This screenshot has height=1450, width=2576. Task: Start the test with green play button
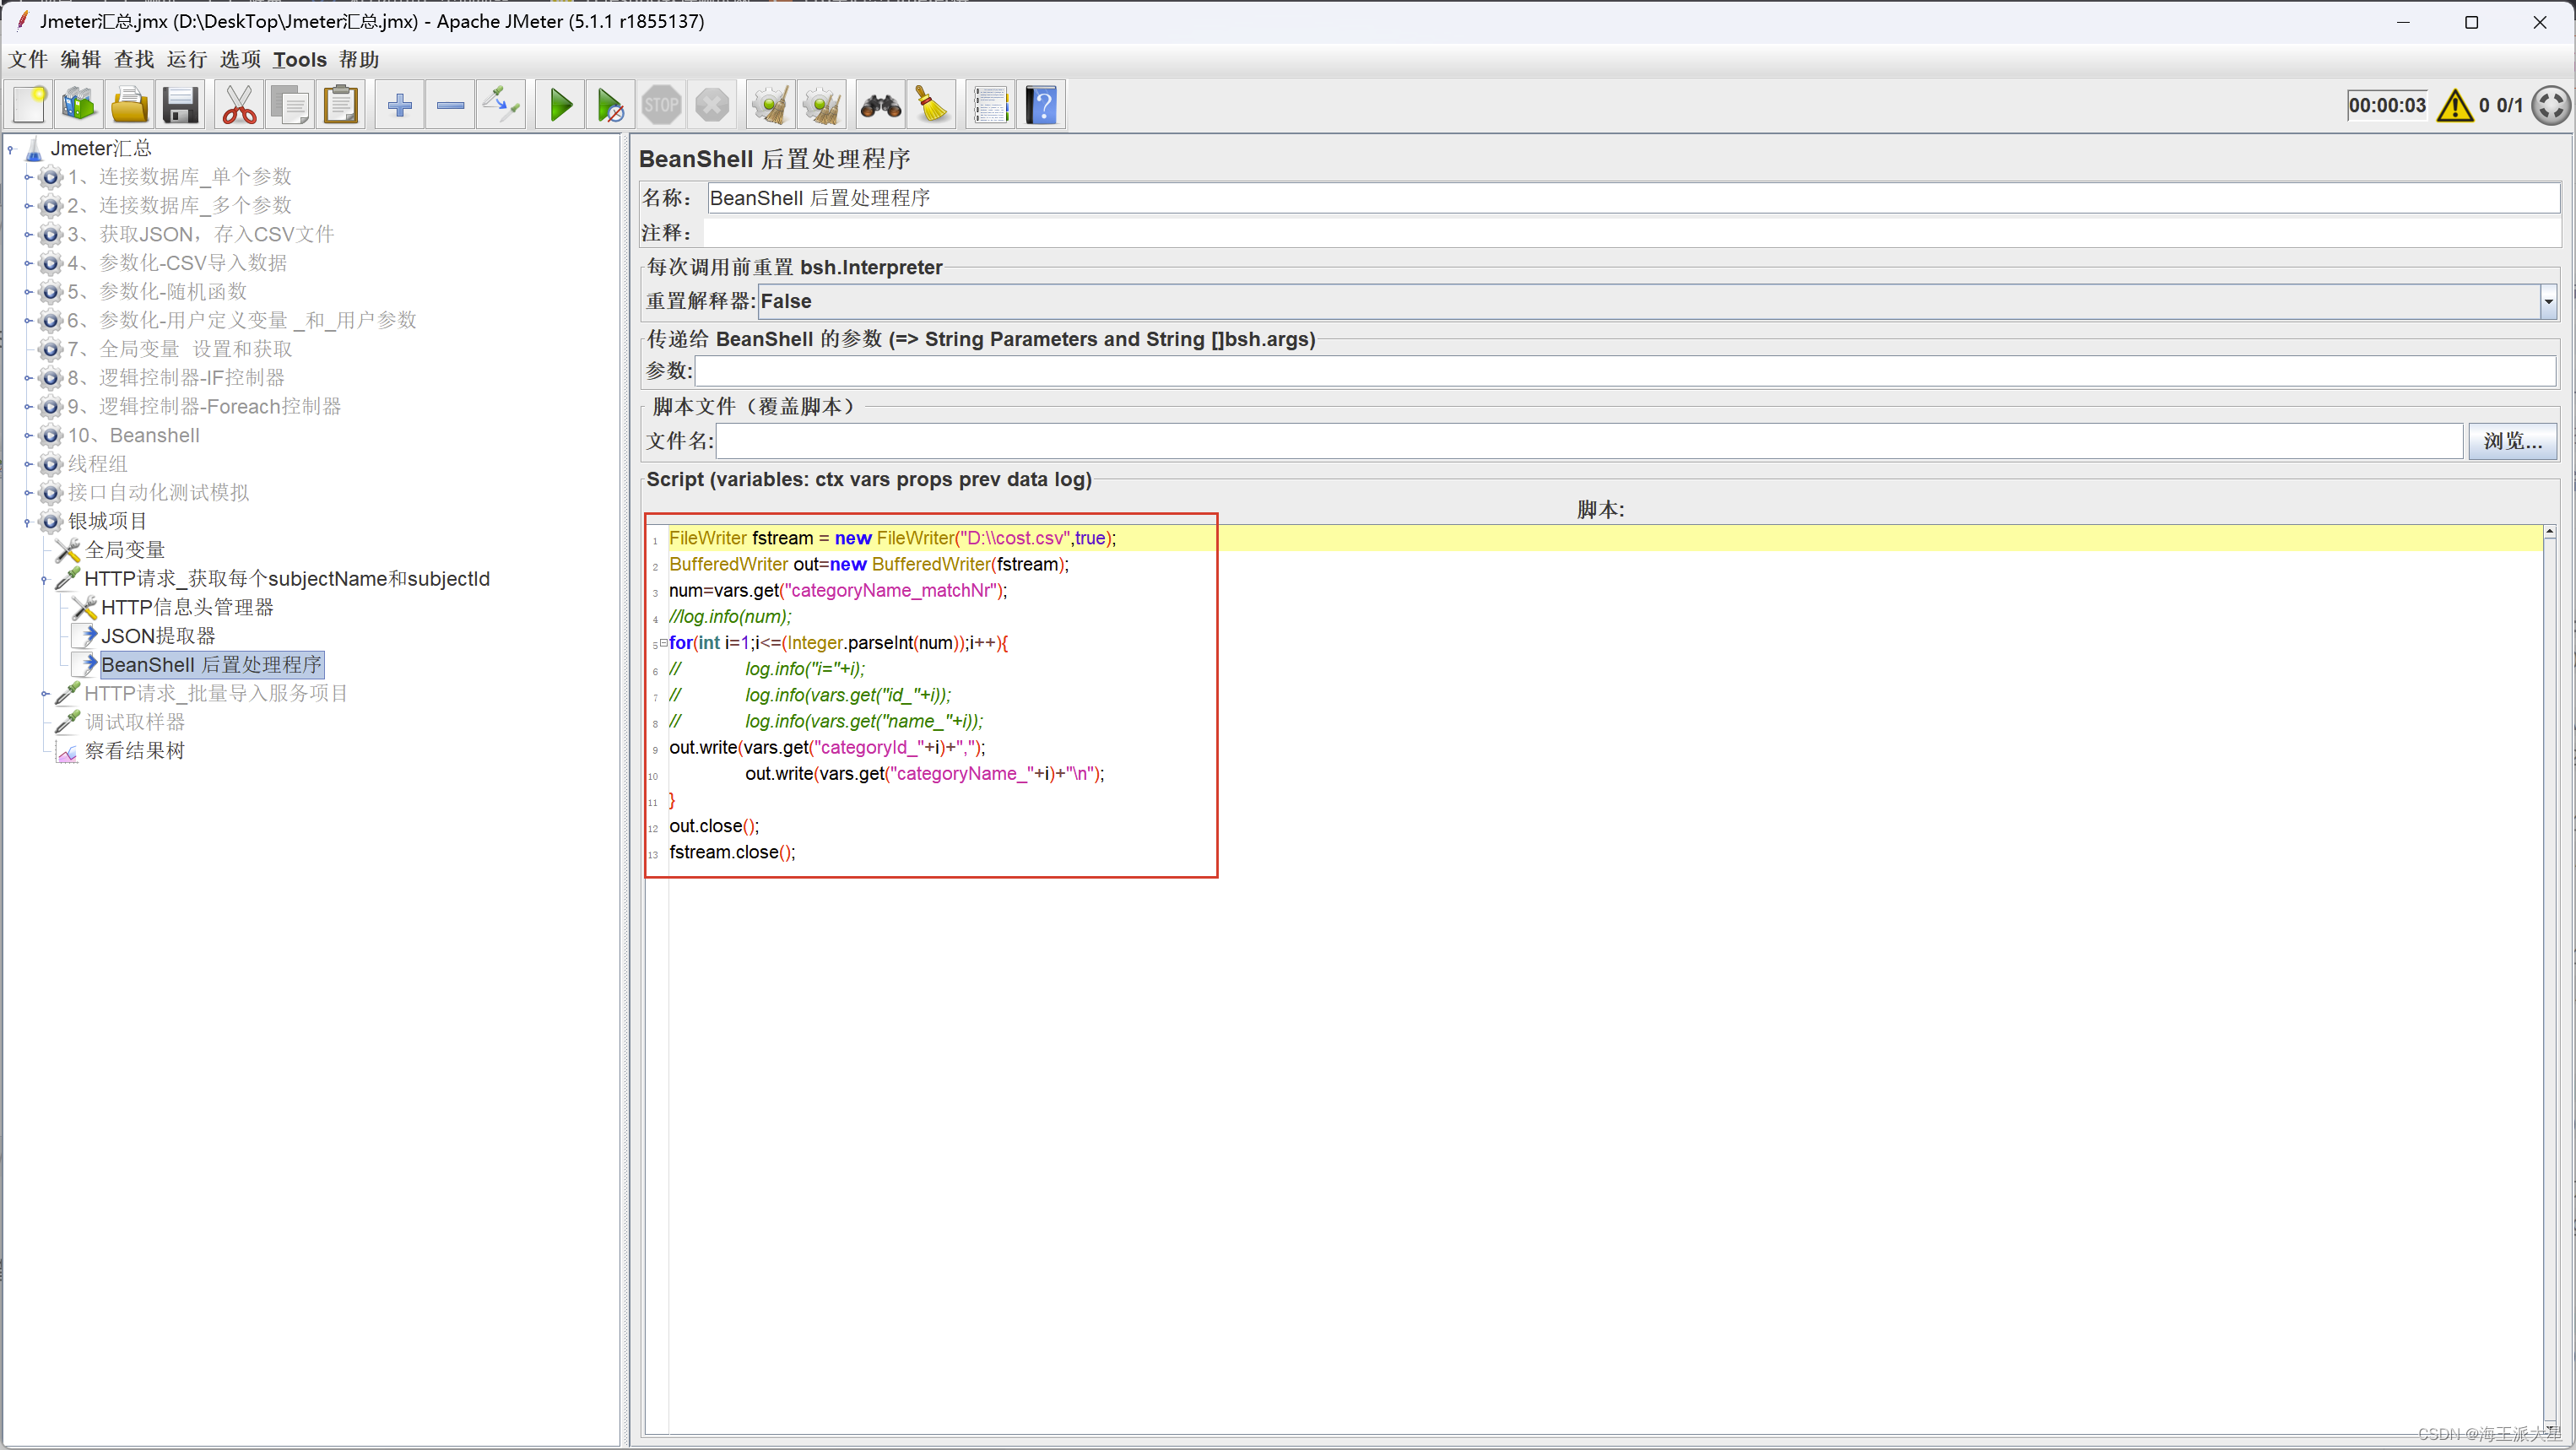tap(559, 104)
